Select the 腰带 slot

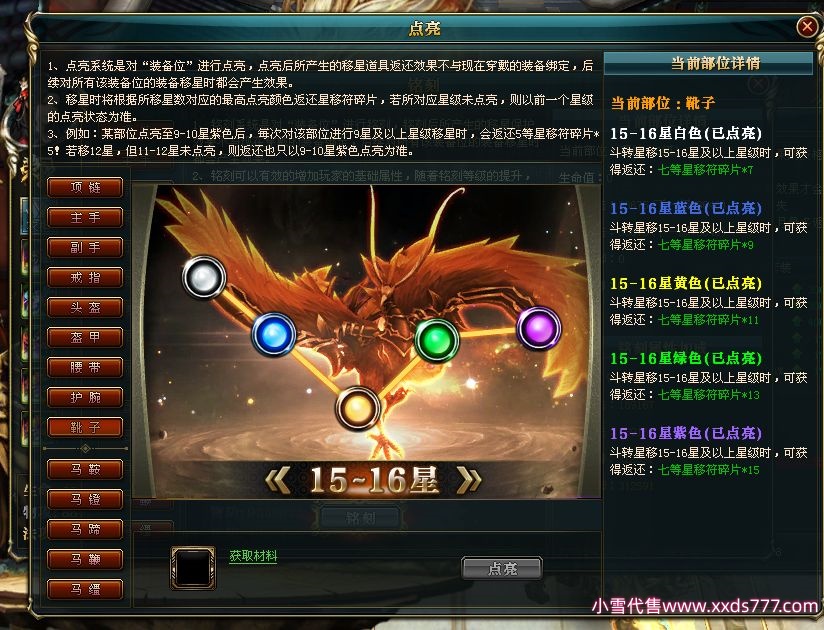(x=85, y=367)
